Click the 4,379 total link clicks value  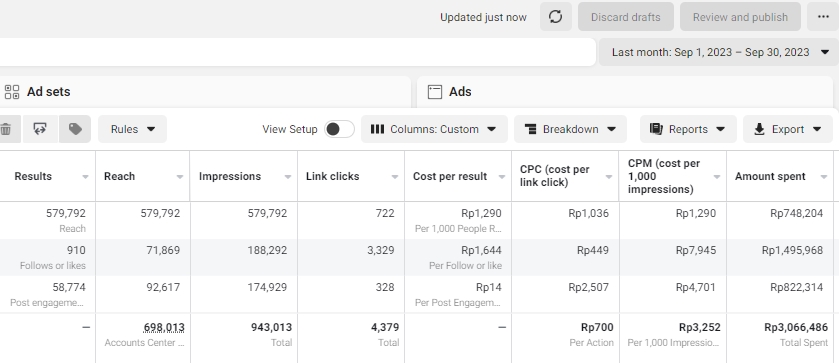[385, 327]
